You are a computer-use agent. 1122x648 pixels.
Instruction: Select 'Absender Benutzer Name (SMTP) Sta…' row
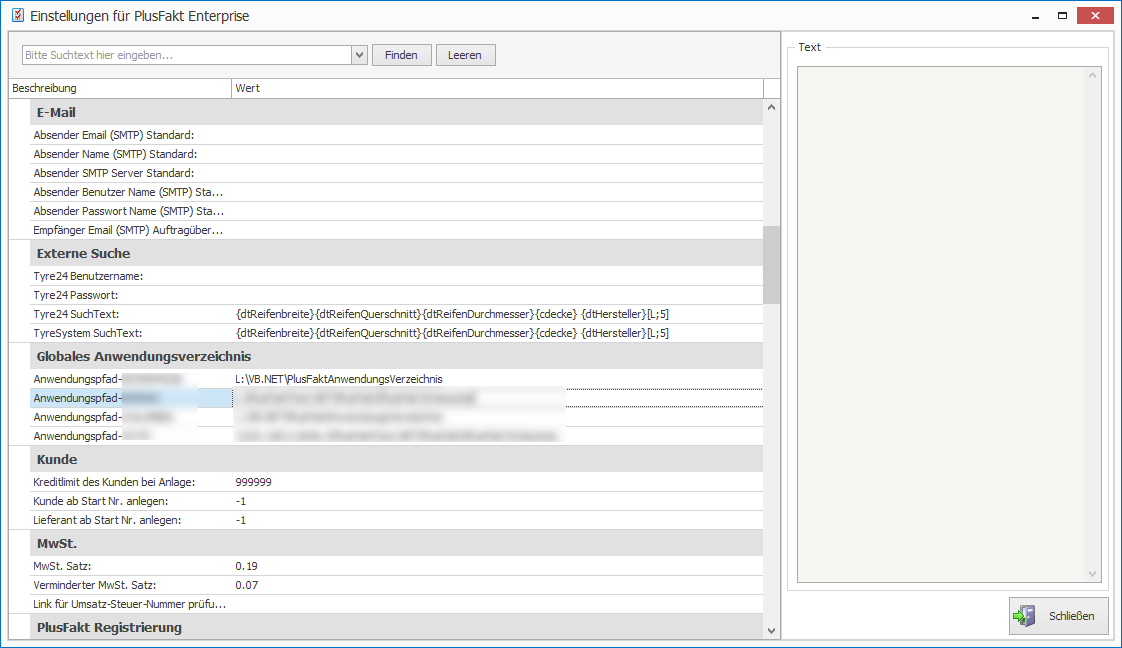pos(396,192)
